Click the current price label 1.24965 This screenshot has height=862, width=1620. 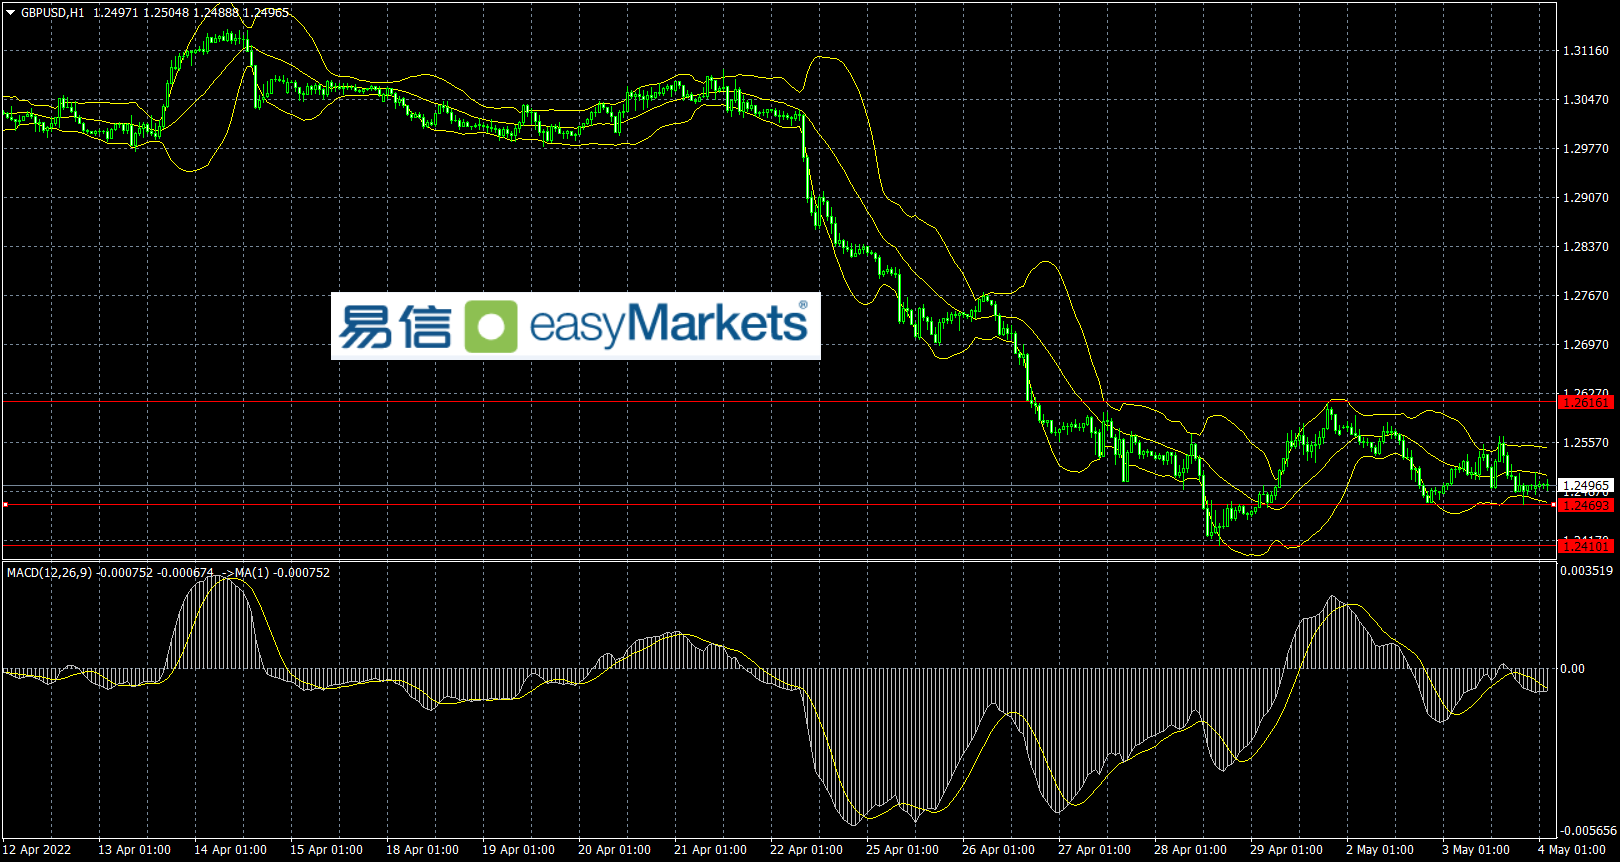(x=1586, y=486)
